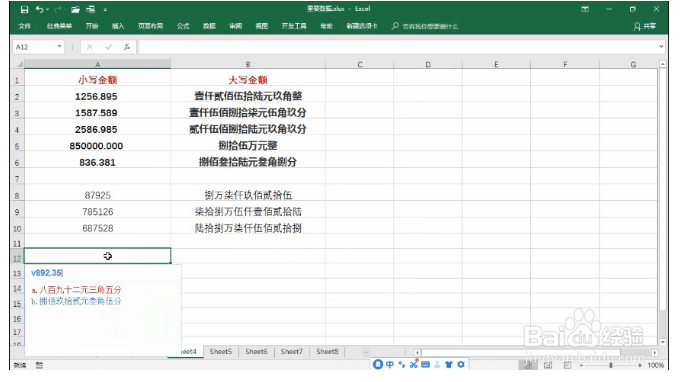
Task: Switch to the Sheet8 tab
Action: coord(327,352)
